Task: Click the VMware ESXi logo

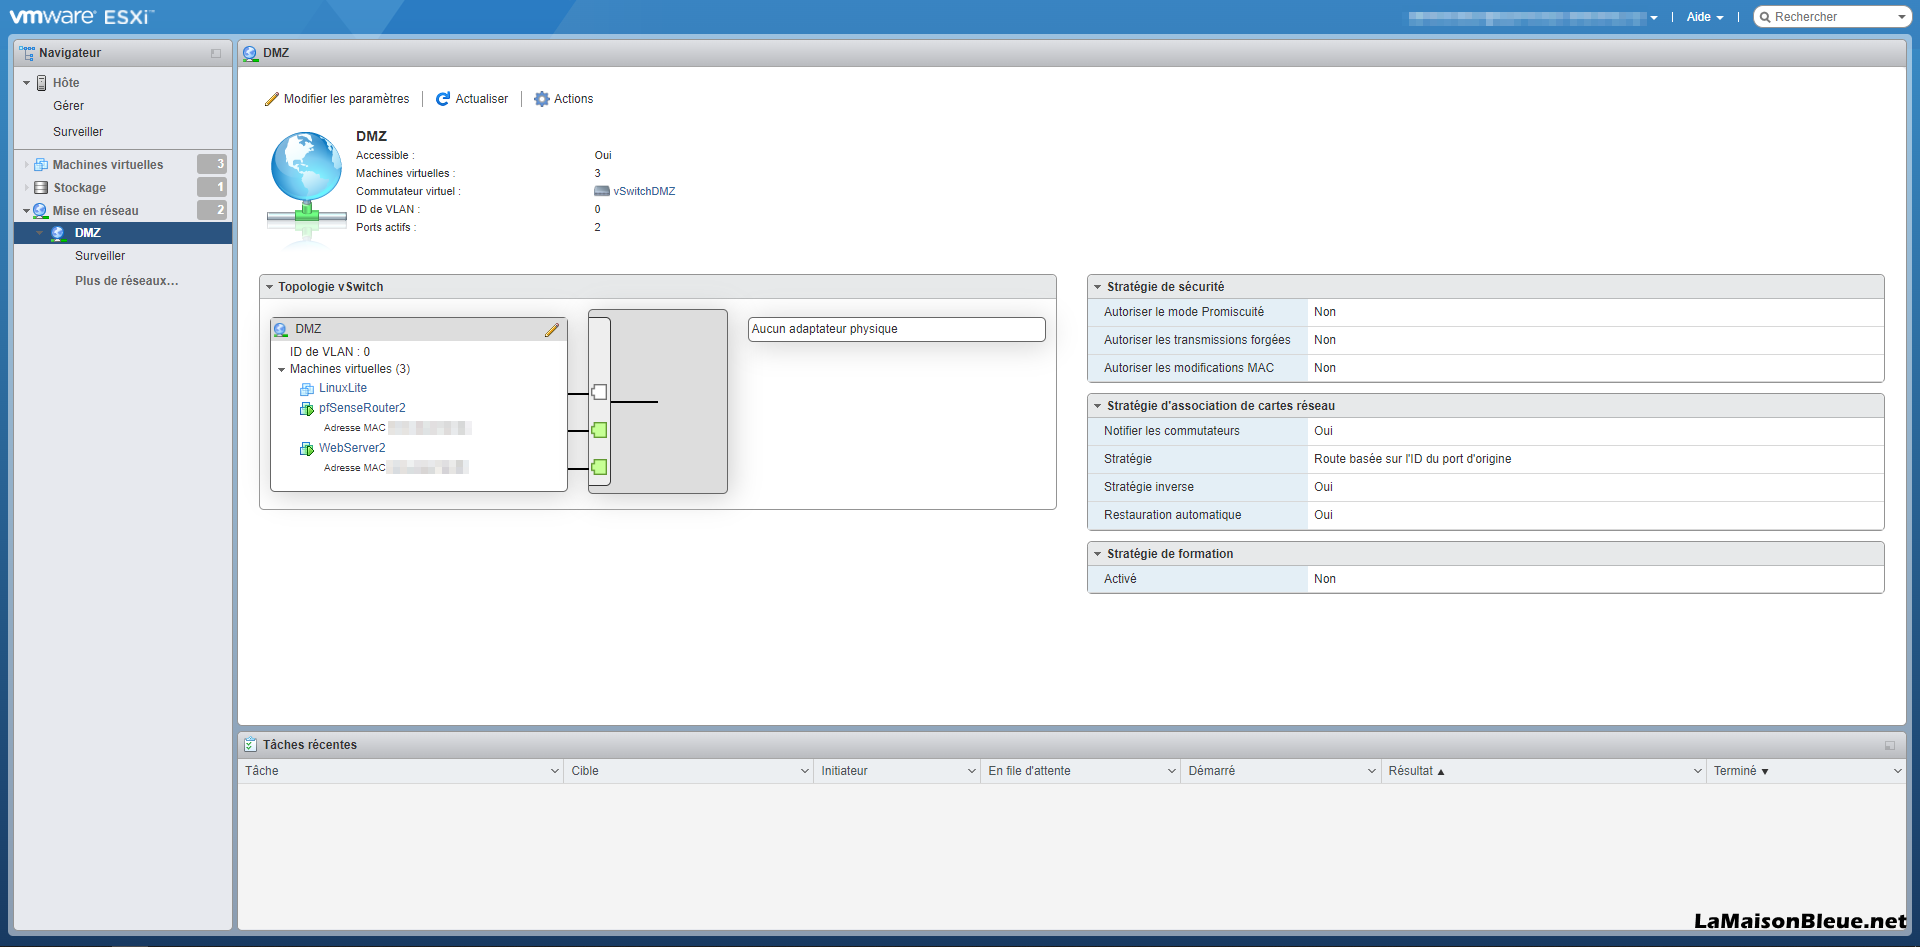Action: click(82, 16)
